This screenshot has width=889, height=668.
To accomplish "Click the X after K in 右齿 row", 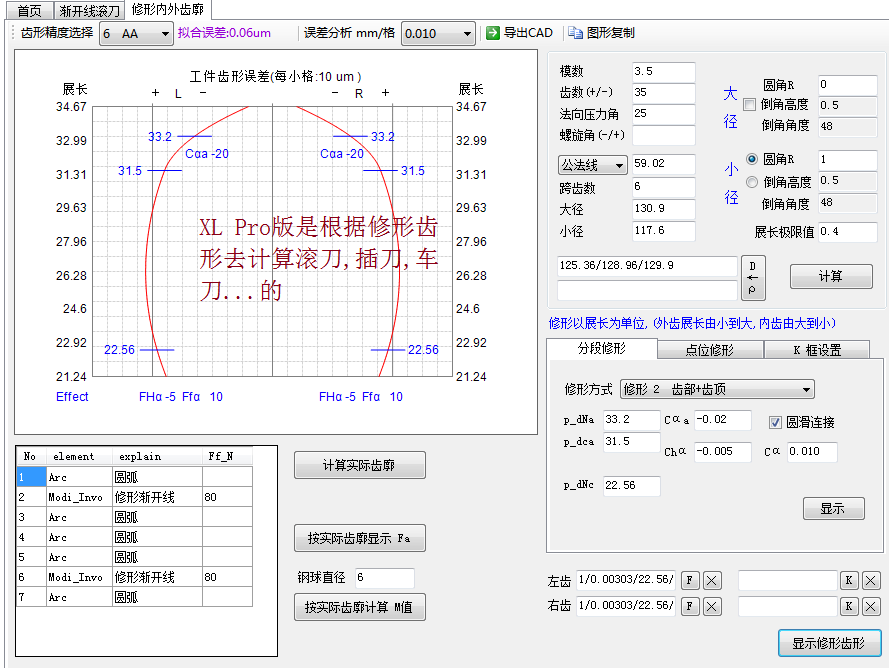I will [871, 606].
